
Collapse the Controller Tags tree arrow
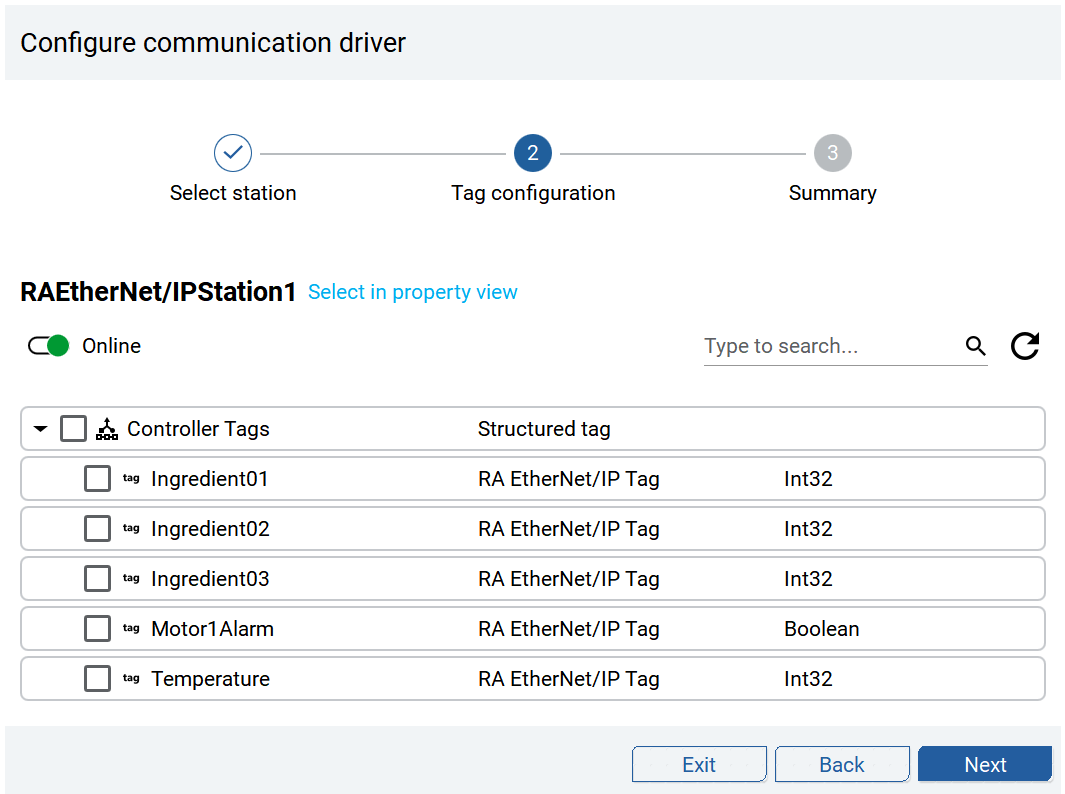[x=40, y=429]
